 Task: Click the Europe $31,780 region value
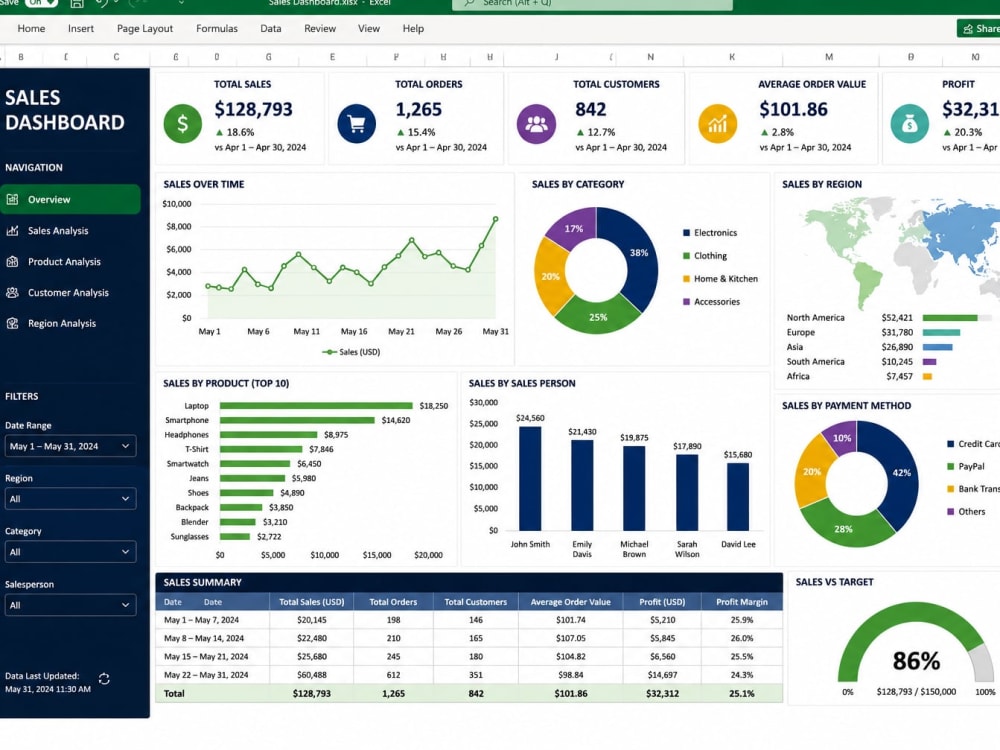[897, 333]
